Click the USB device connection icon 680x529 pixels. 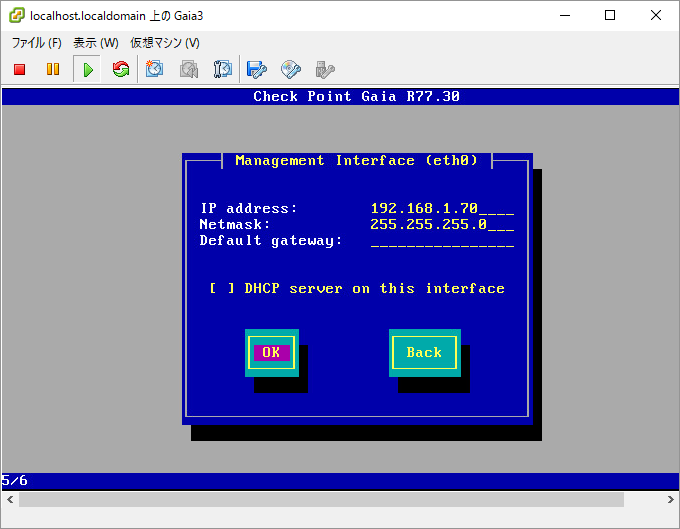tap(325, 69)
